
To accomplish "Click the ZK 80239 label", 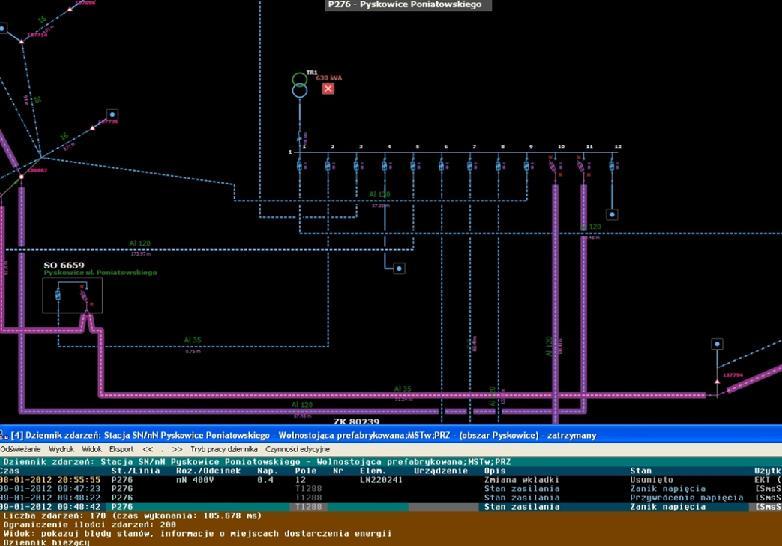I will [356, 422].
